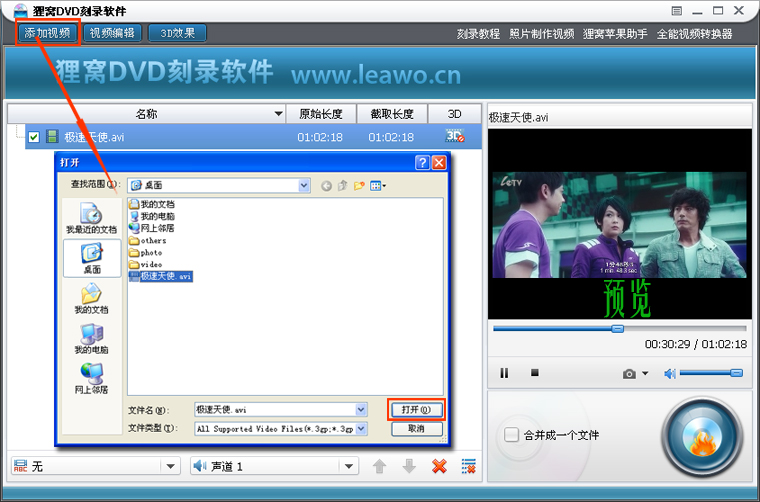760x502 pixels.
Task: Click the help button in the 打开 dialog
Action: tap(422, 162)
